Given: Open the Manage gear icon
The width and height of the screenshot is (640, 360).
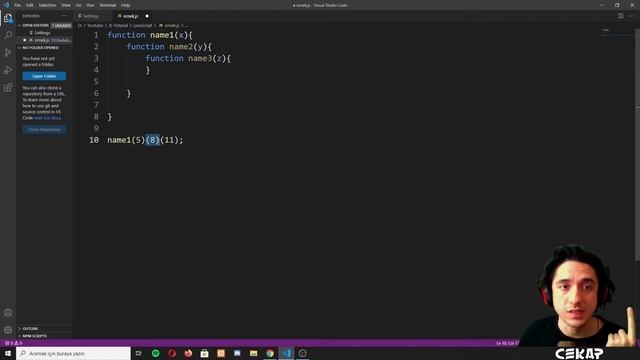Looking at the screenshot, I should 8,330.
